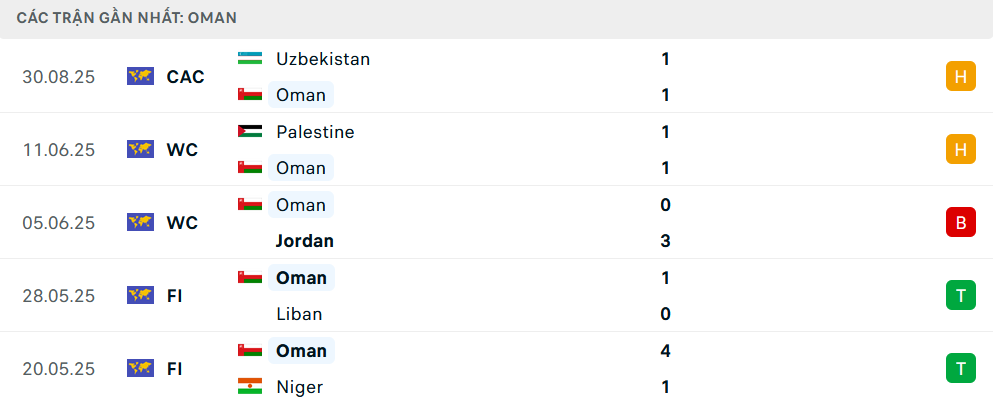Click Oman flag in the Jordan match
Screen dimensions: 993x401
[250, 205]
